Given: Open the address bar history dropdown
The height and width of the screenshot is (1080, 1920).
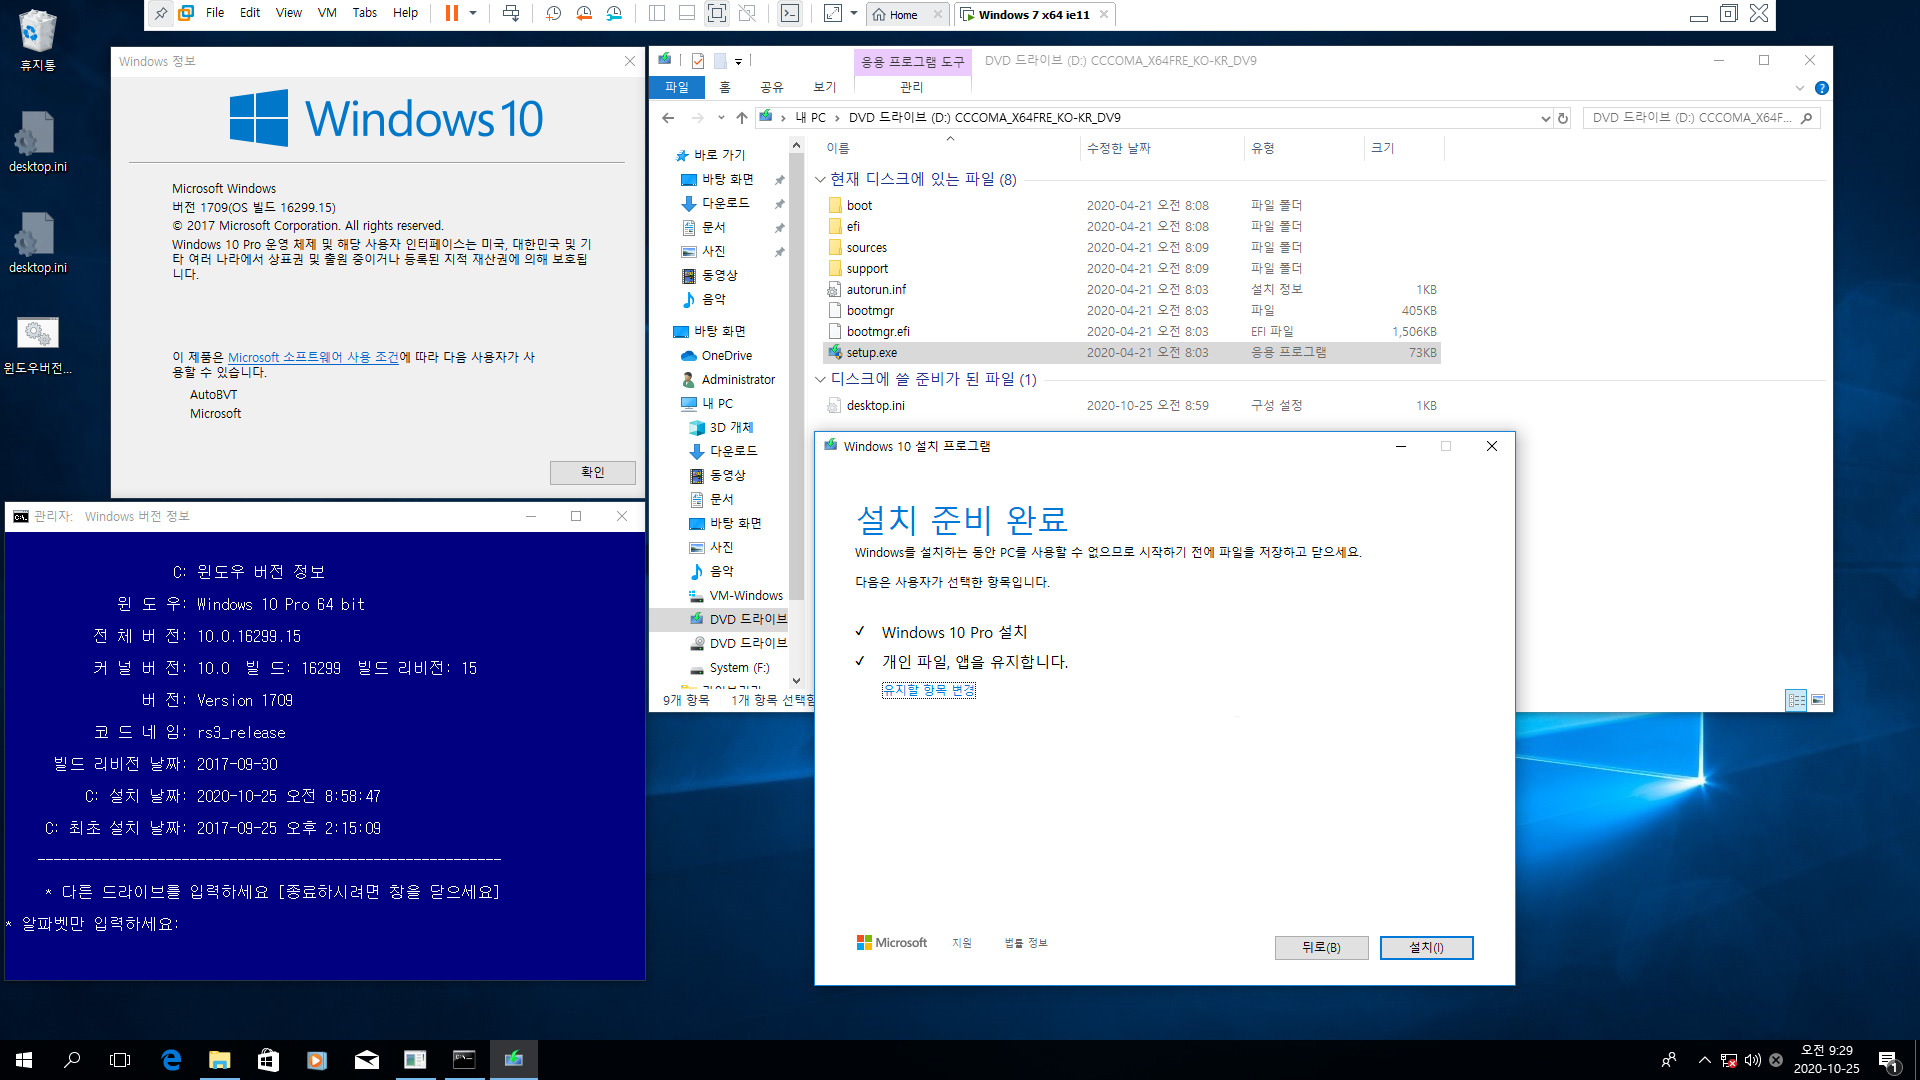Looking at the screenshot, I should (1545, 118).
